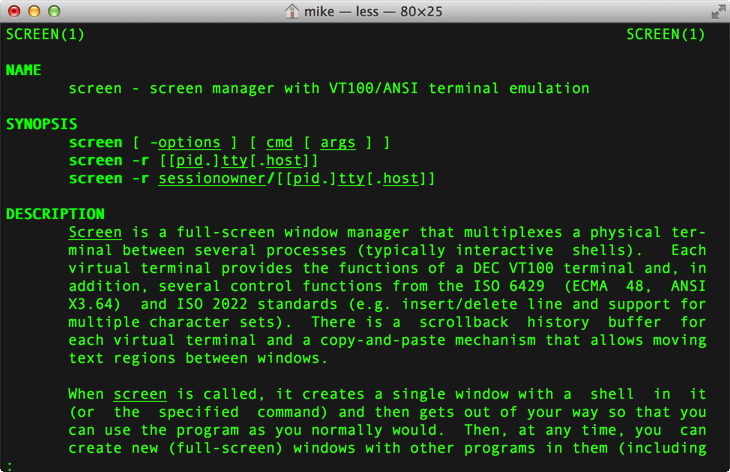Click the underlined 'sessionowner' text

coord(212,178)
